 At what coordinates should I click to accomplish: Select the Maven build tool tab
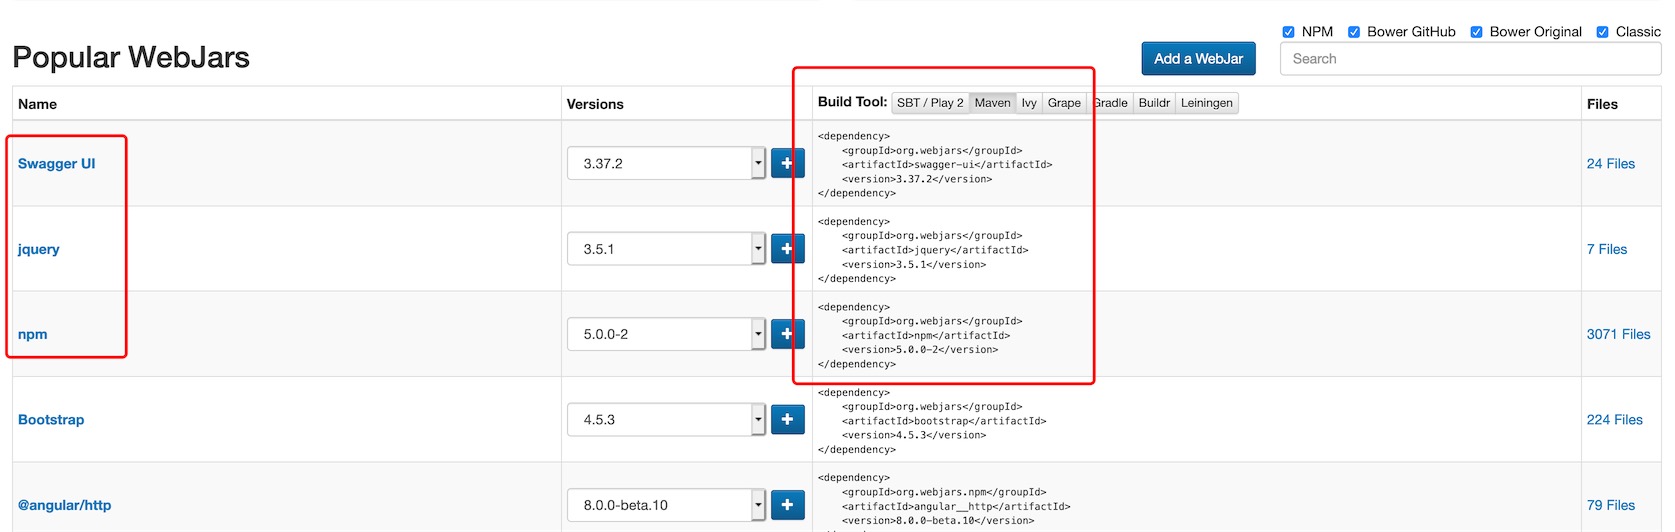[x=993, y=103]
